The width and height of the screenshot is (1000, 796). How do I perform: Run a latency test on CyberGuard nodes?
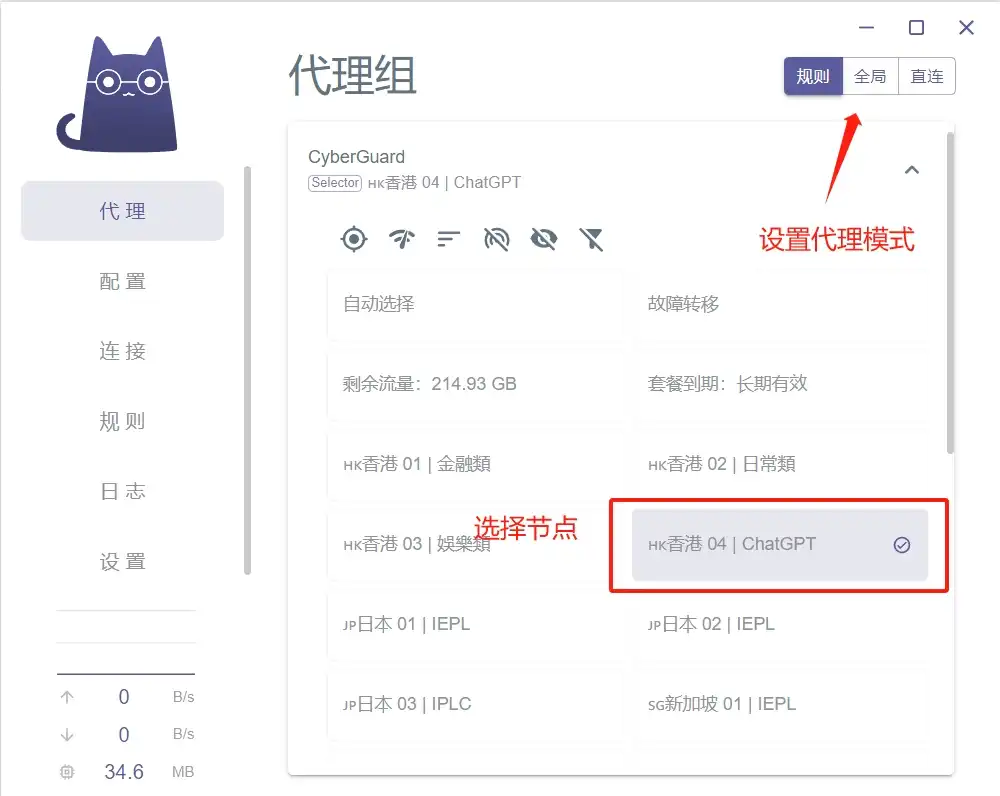[400, 239]
